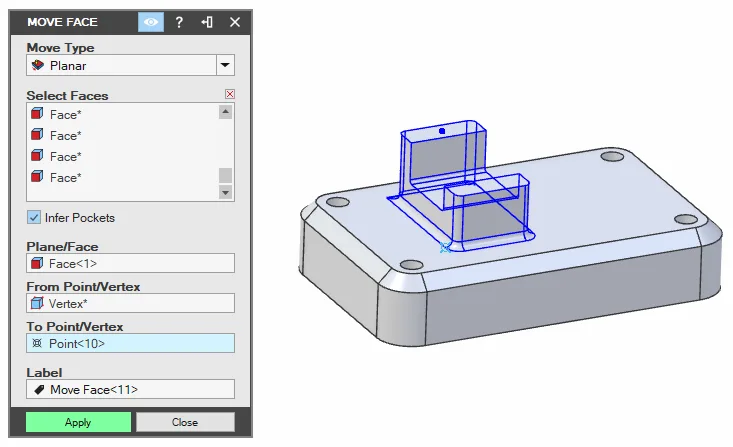This screenshot has width=733, height=447.
Task: Click the Move Face<11> label field
Action: [x=130, y=389]
